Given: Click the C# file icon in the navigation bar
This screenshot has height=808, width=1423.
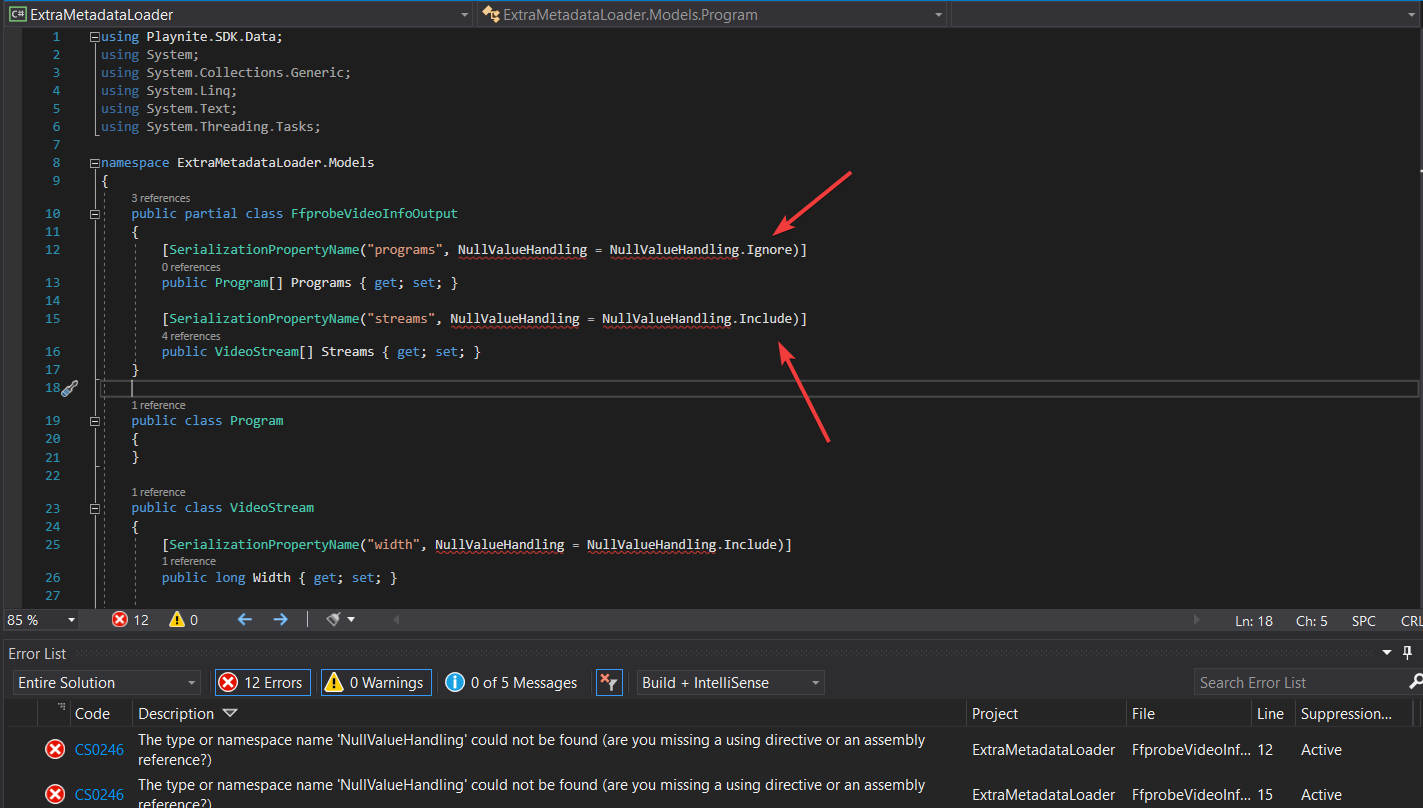Looking at the screenshot, I should pyautogui.click(x=17, y=14).
